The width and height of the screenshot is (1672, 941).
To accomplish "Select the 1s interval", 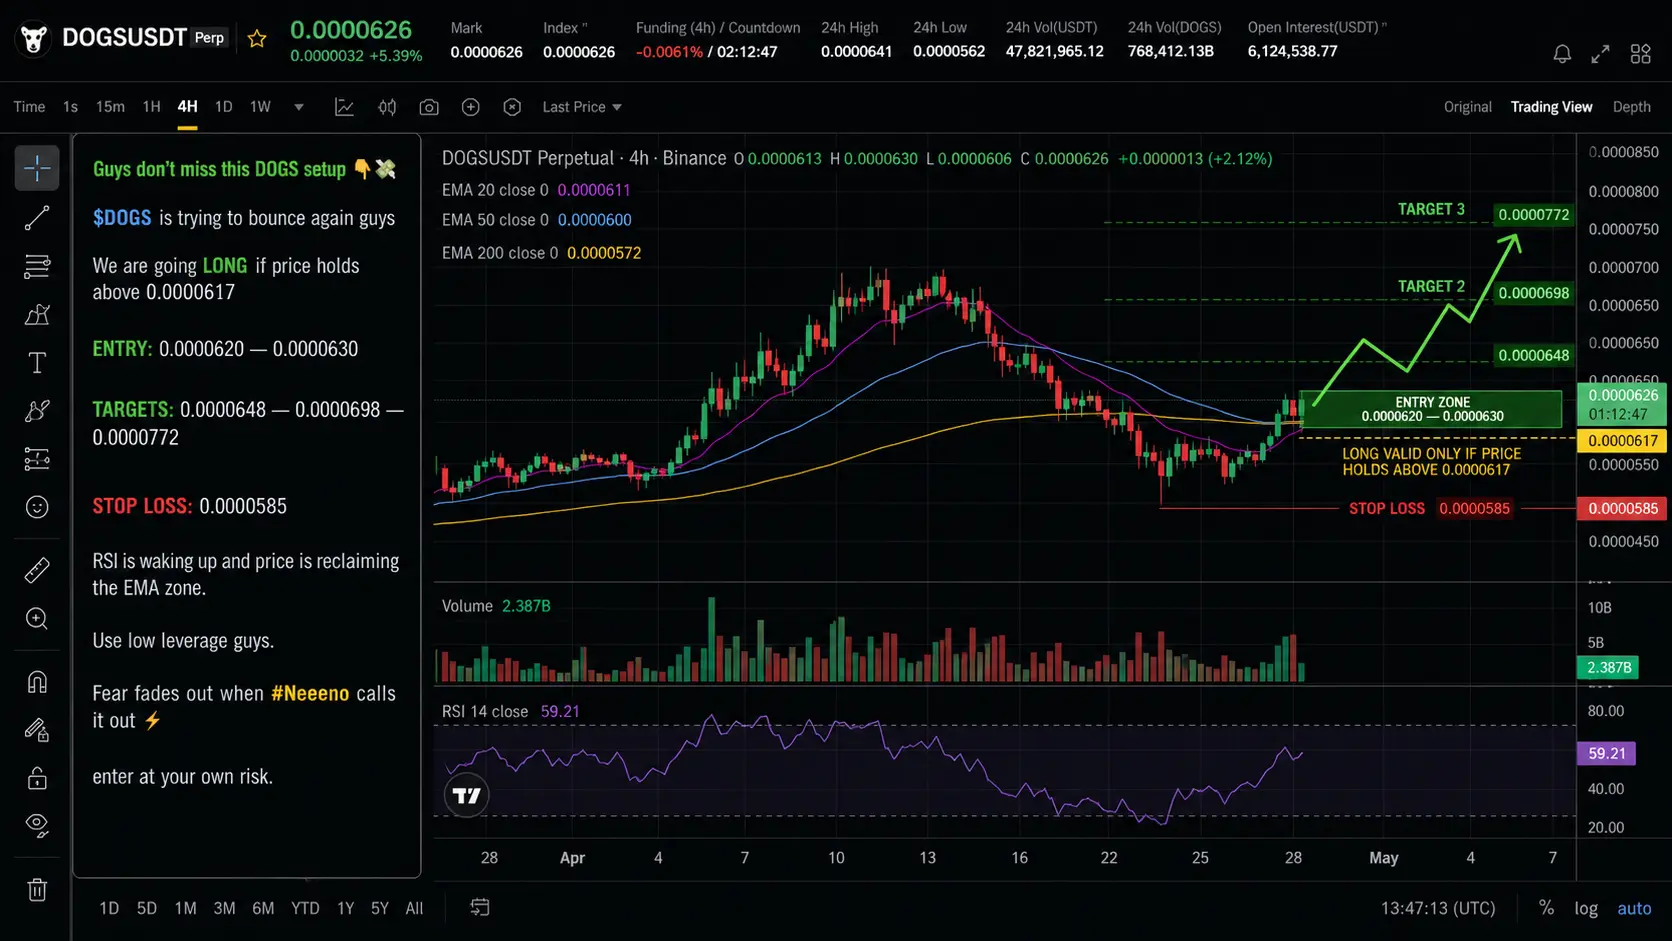I will [x=70, y=107].
